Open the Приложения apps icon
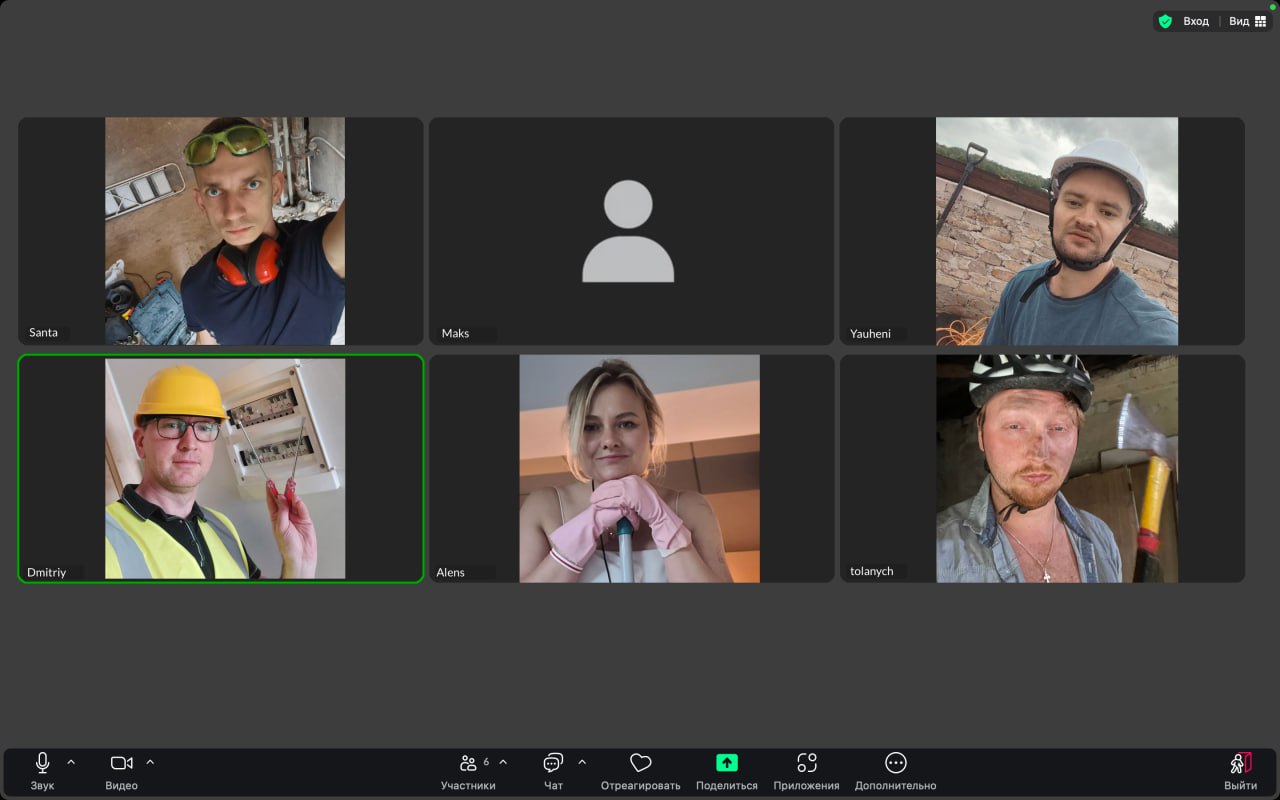 click(807, 763)
